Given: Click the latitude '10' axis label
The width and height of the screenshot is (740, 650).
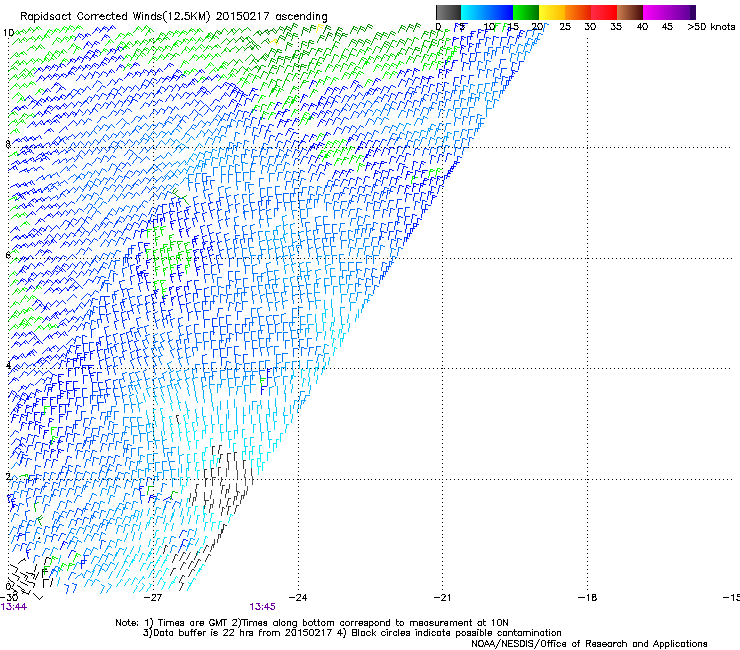Looking at the screenshot, I should tap(8, 33).
